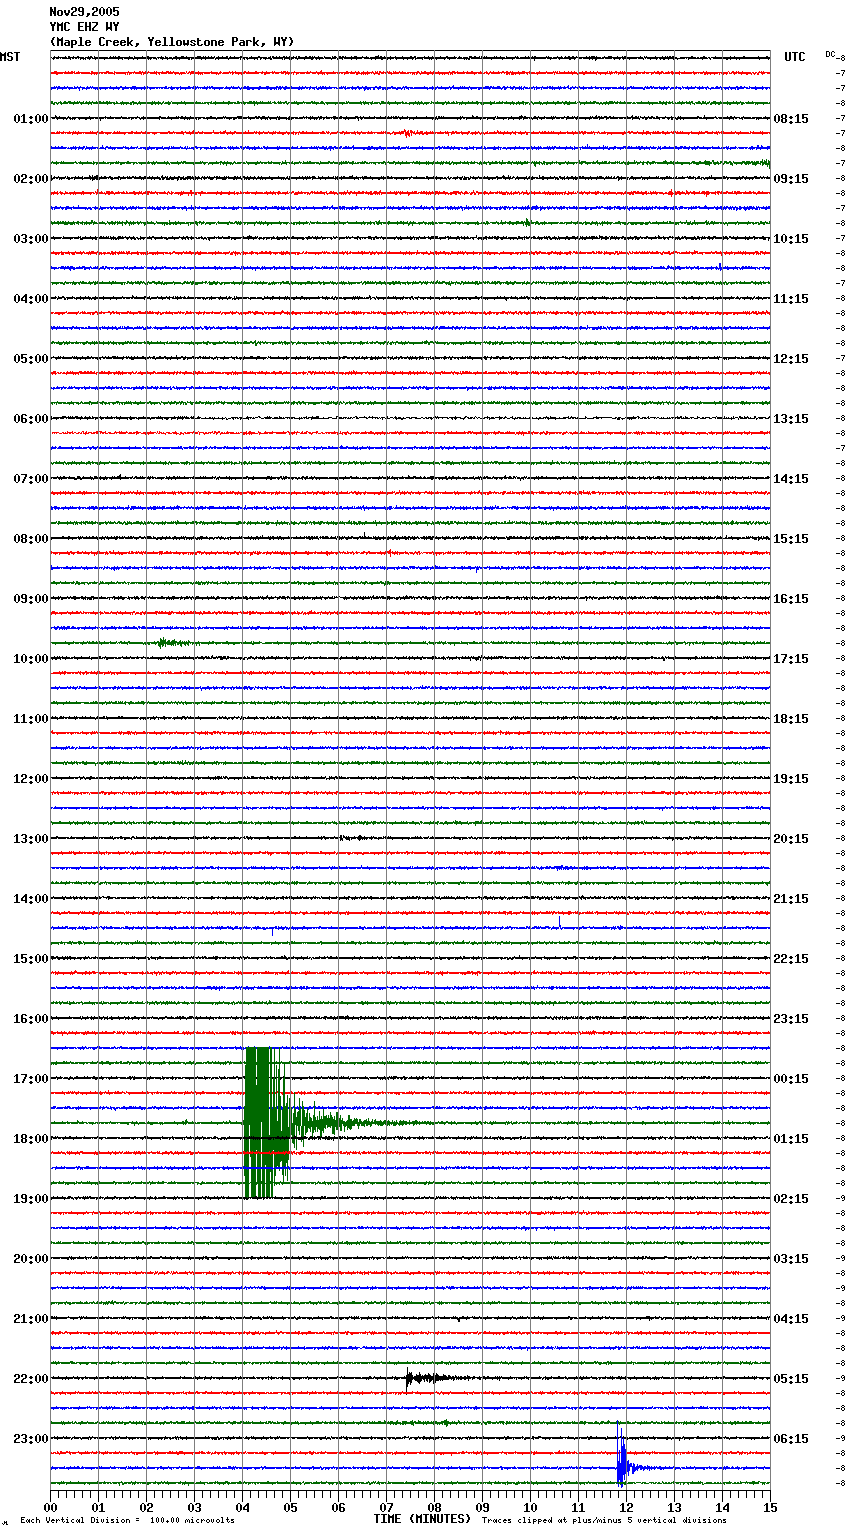Click the "10:15" UTC time label
This screenshot has width=850, height=1534.
pyautogui.click(x=791, y=239)
